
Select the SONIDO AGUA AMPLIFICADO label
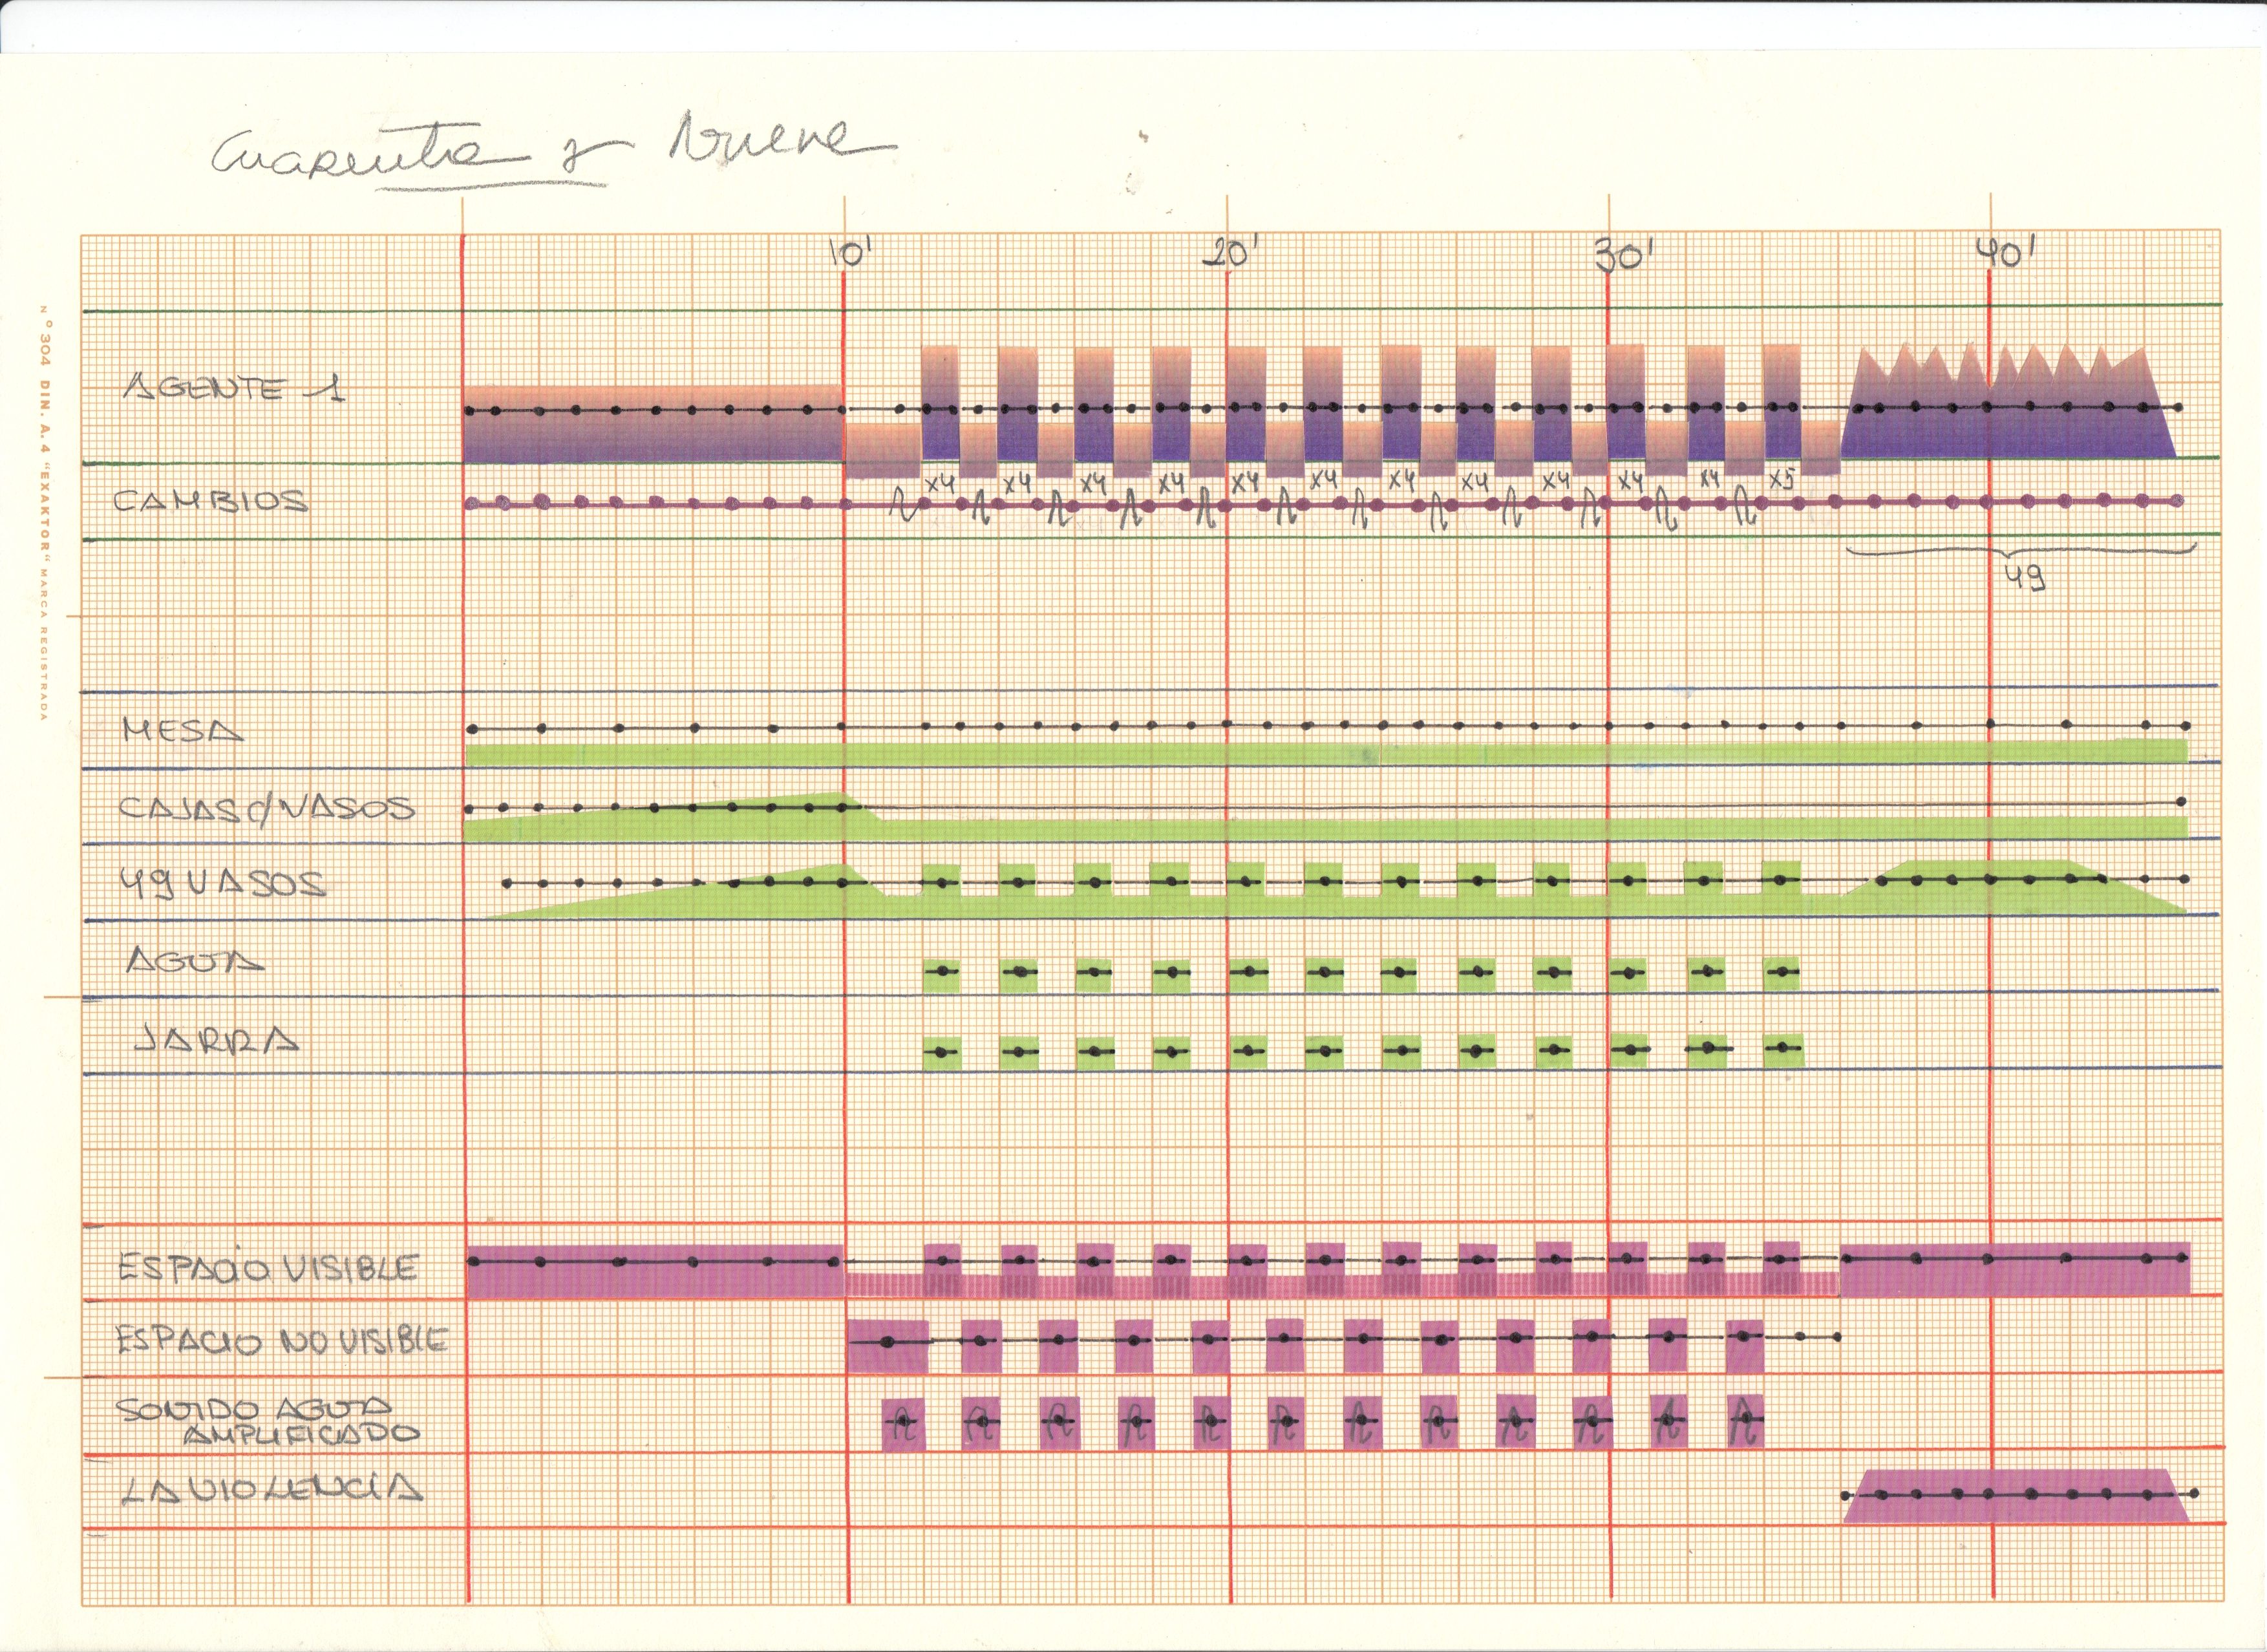point(268,1422)
